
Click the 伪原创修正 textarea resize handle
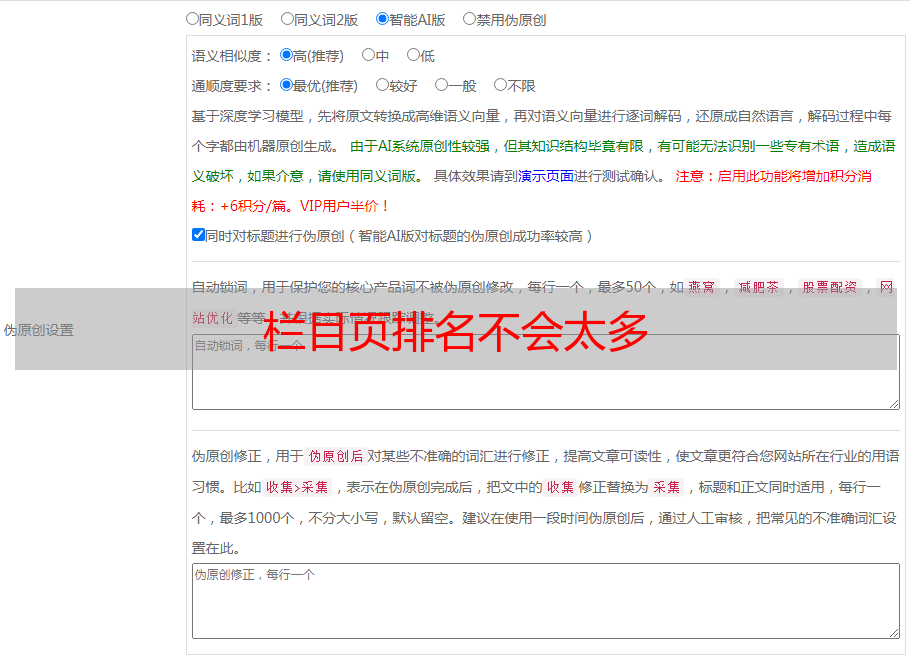893,632
